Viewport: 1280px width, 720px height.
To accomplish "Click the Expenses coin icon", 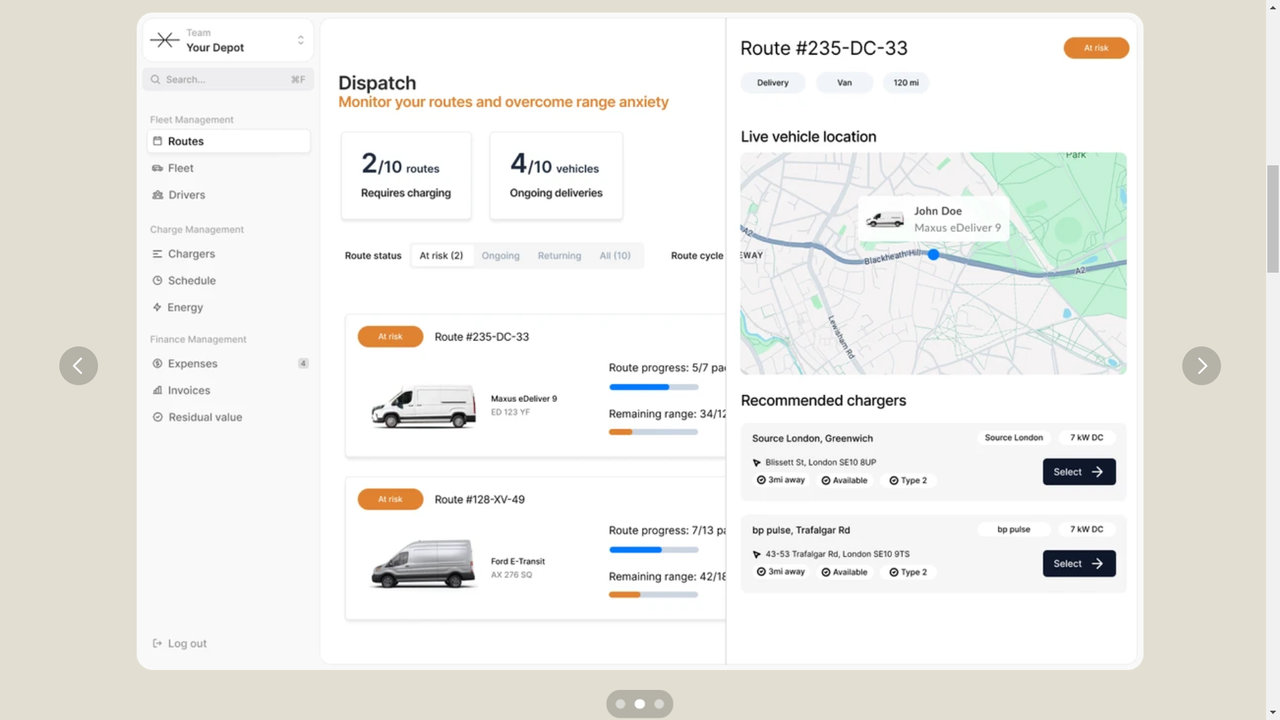I will point(157,364).
